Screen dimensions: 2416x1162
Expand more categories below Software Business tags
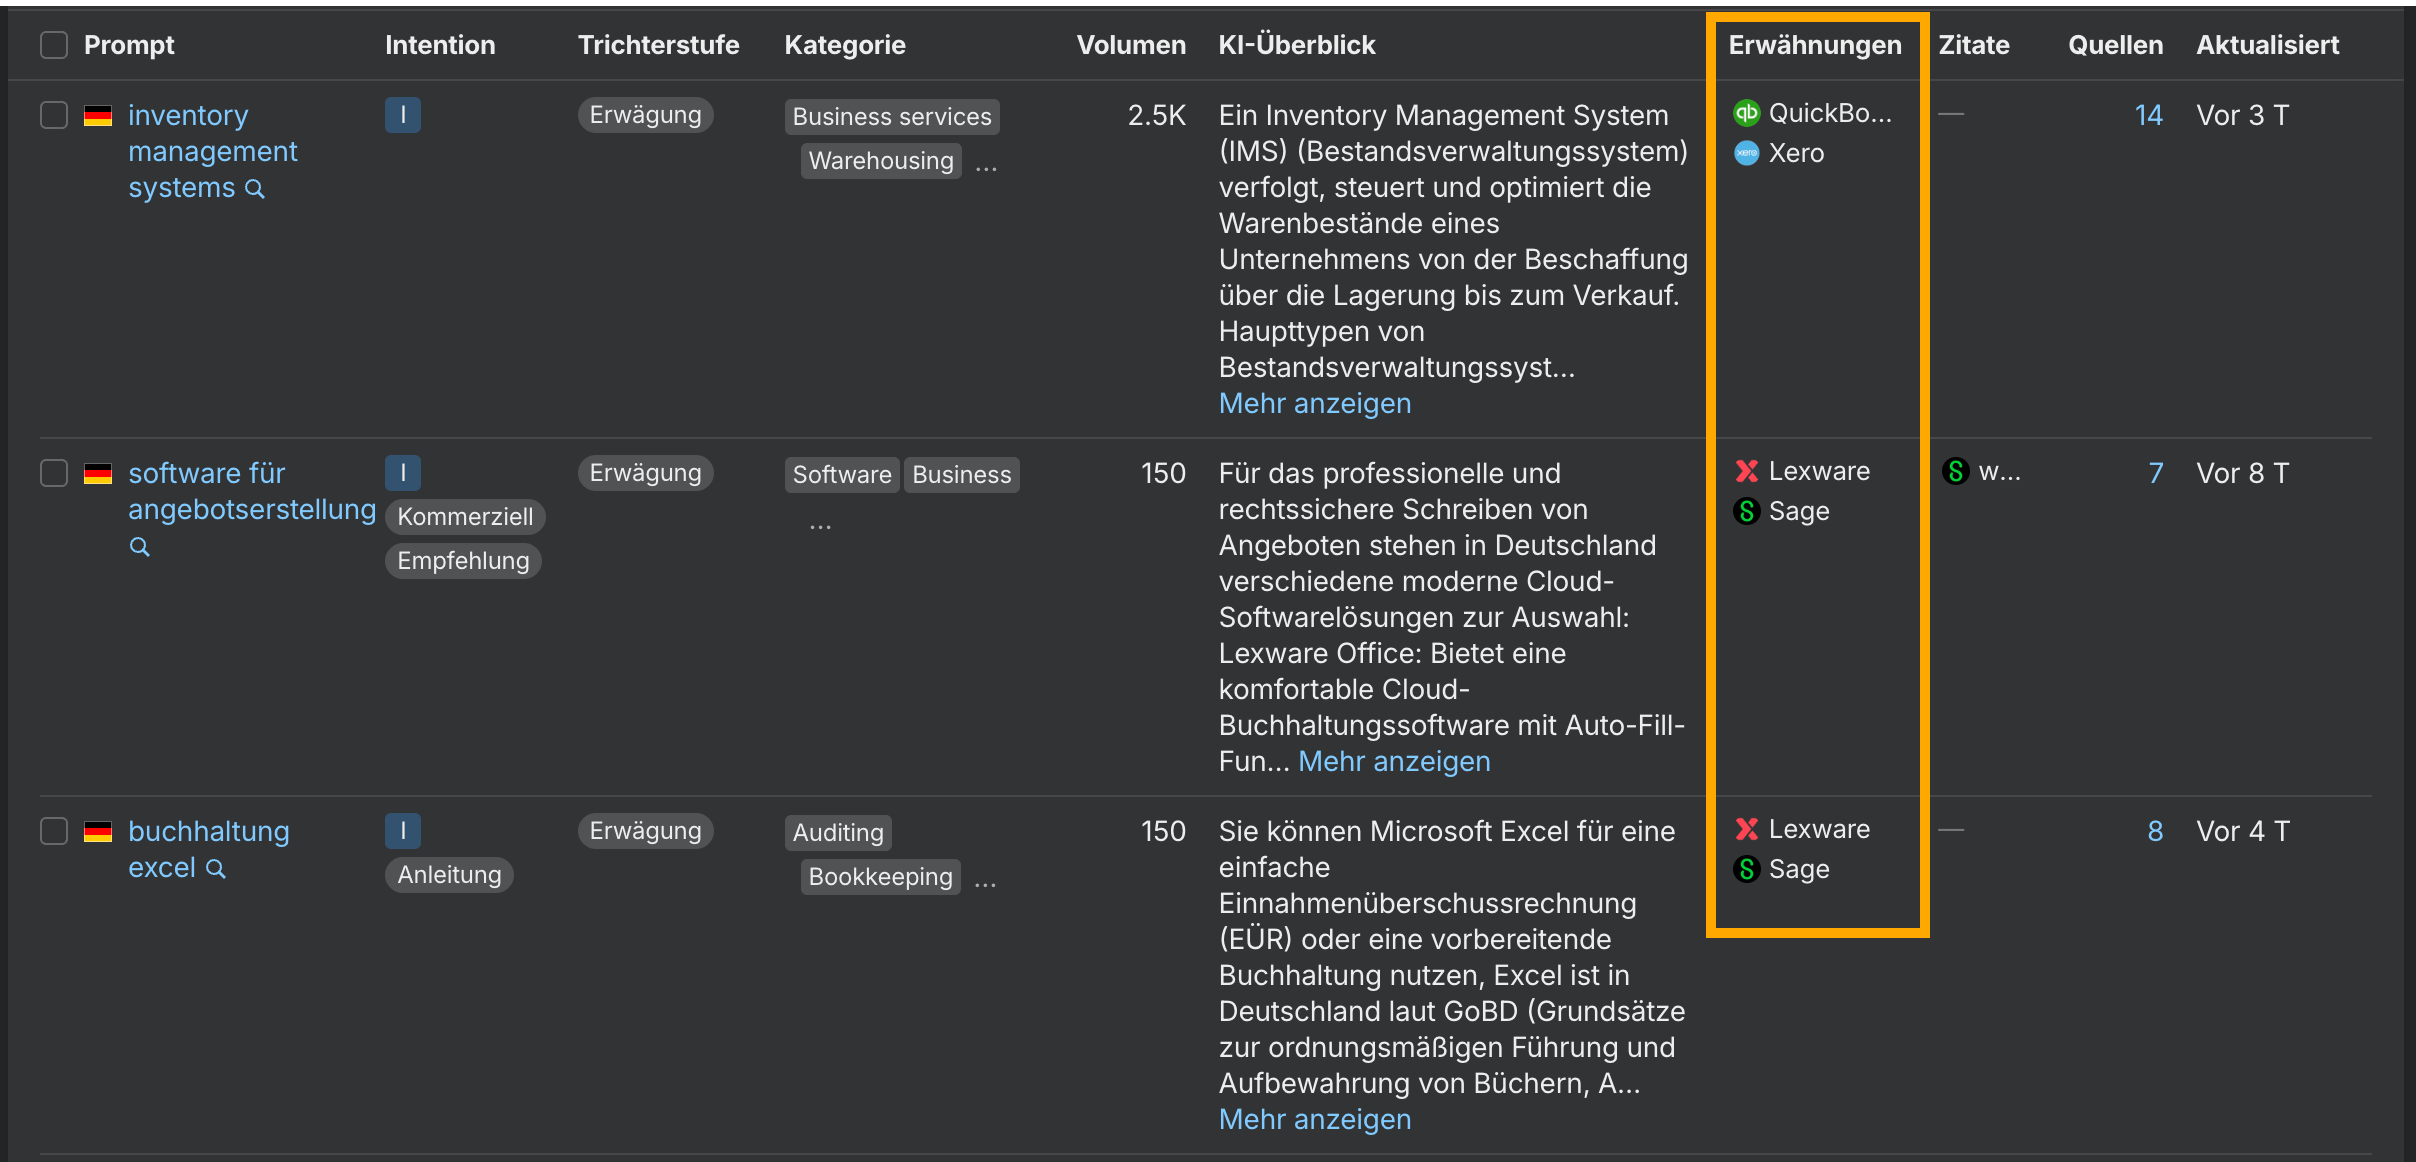tap(820, 525)
